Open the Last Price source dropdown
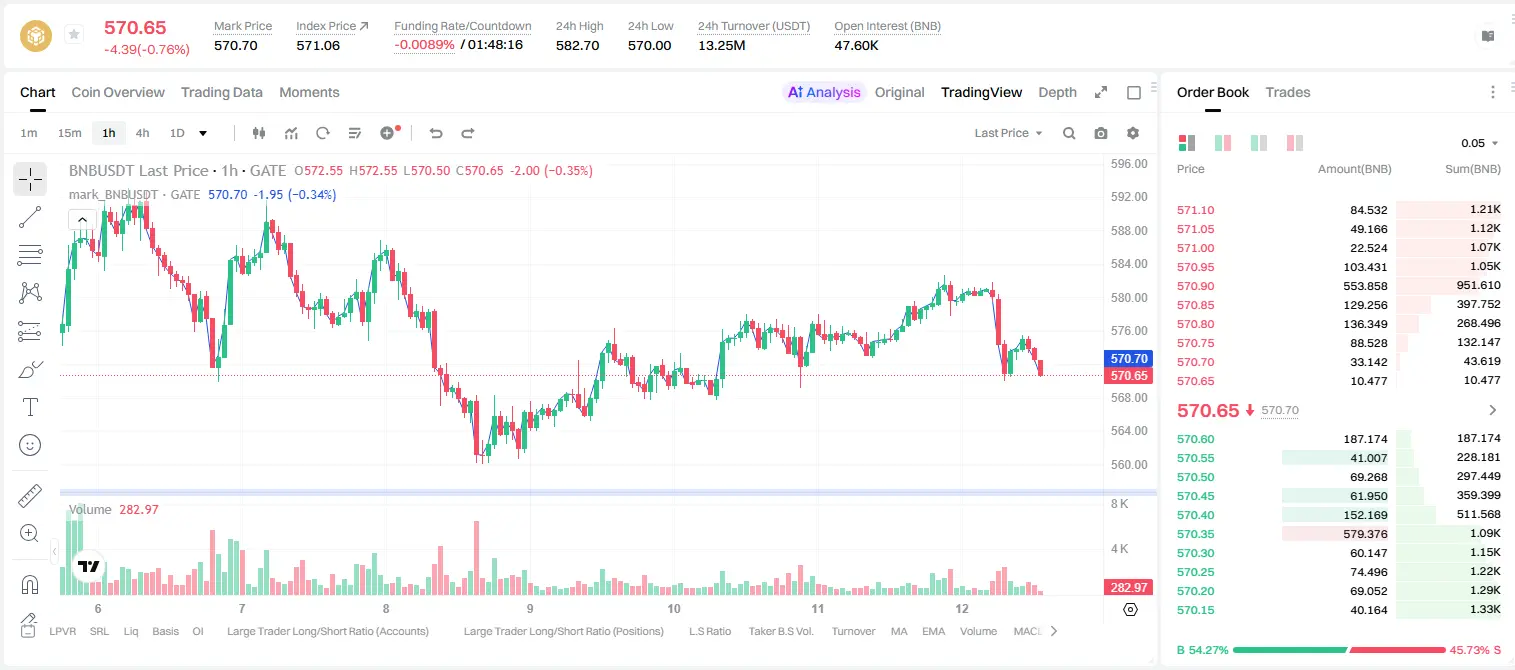The image size is (1515, 670). (x=1008, y=133)
